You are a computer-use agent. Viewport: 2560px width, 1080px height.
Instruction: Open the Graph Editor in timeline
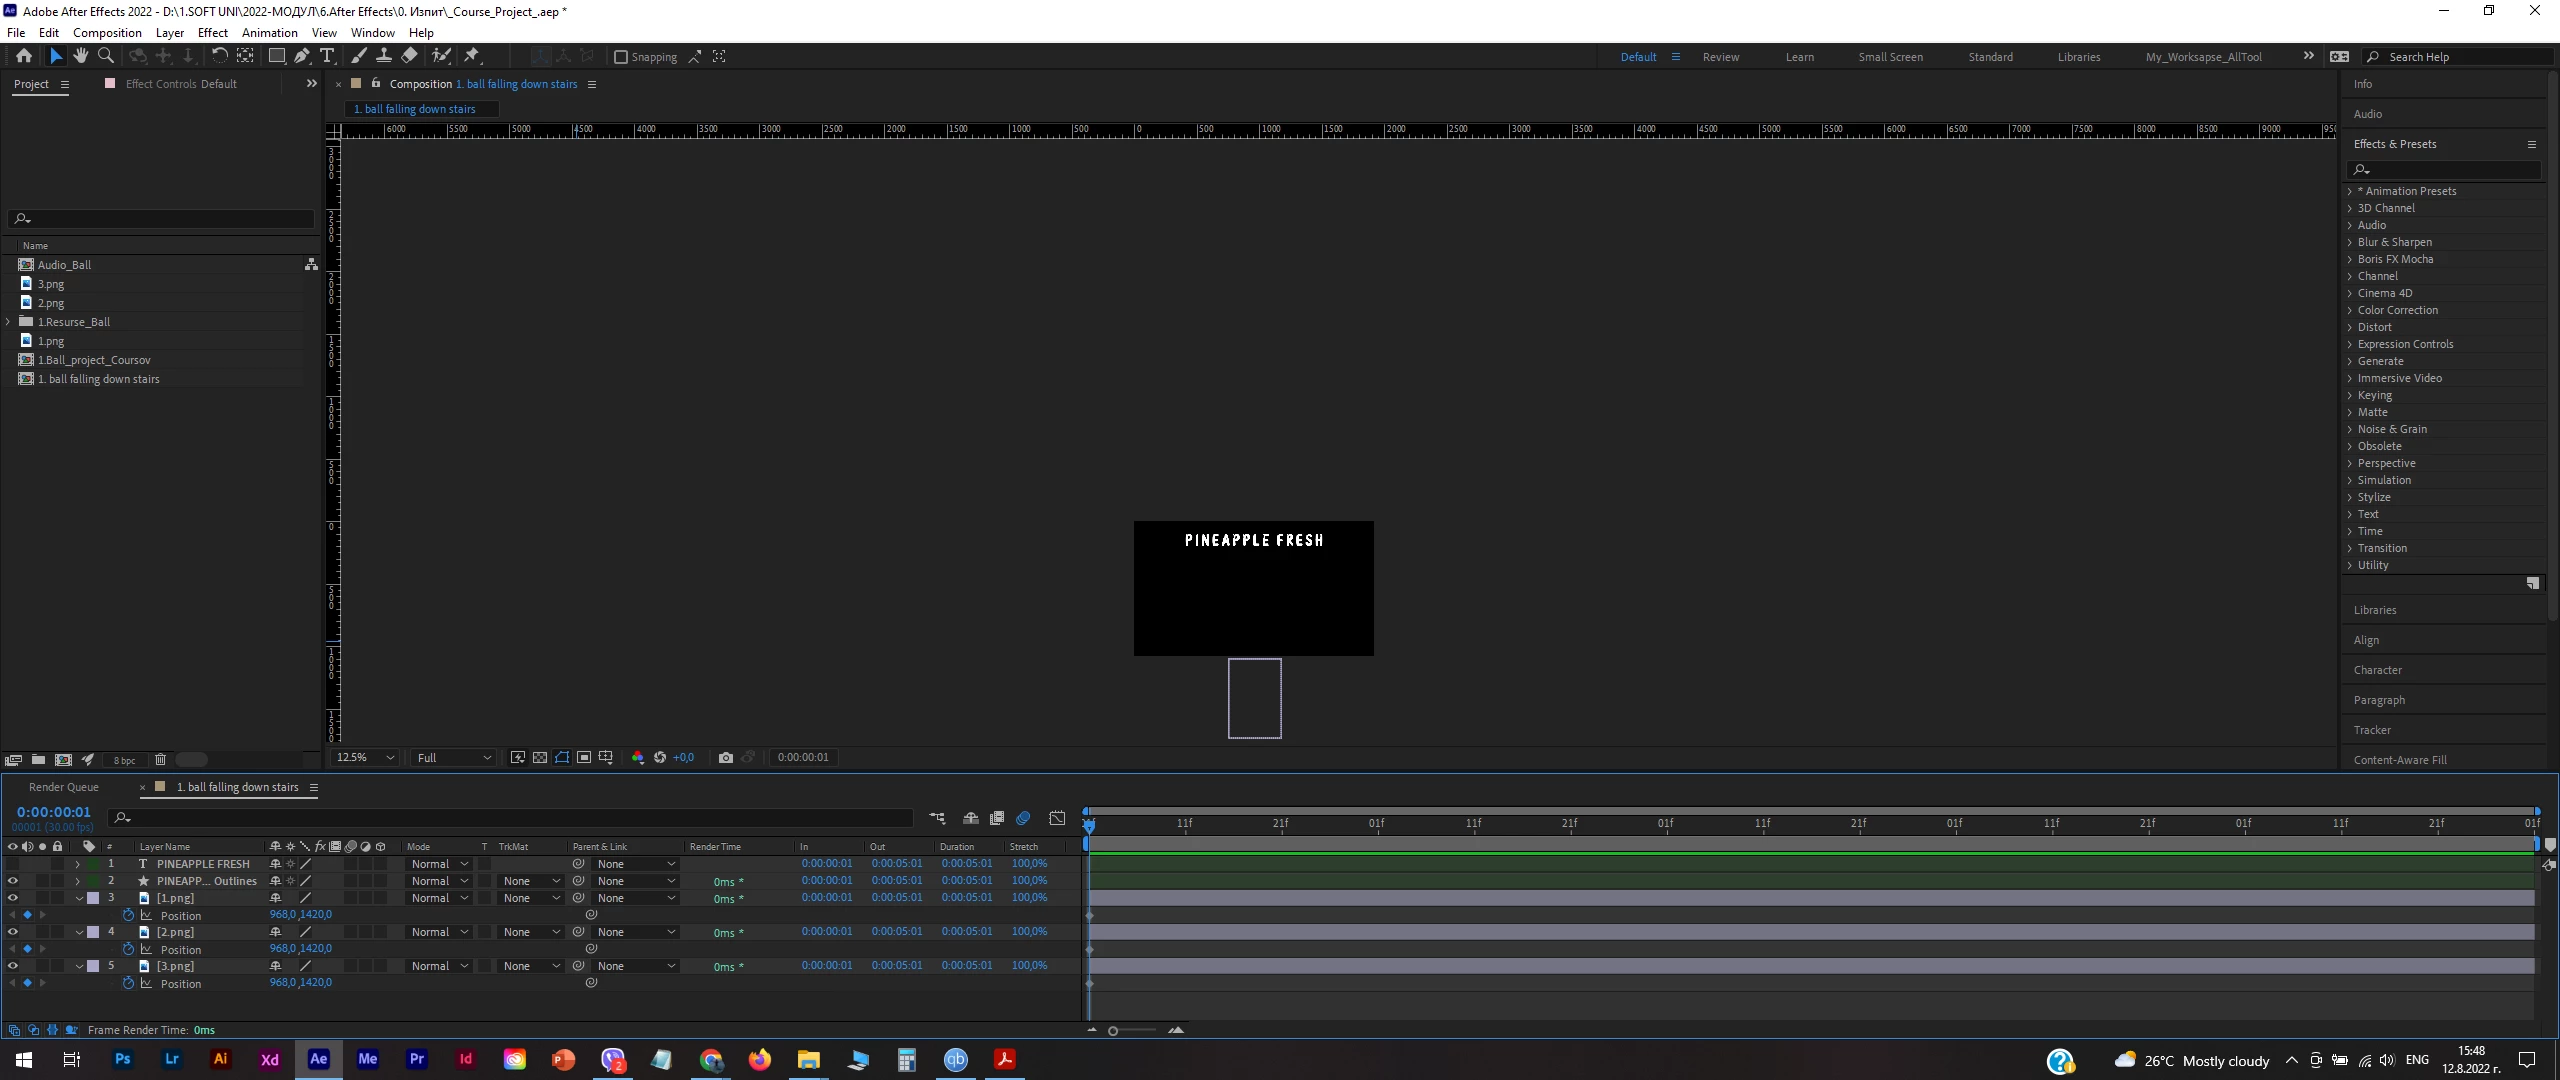click(1057, 818)
